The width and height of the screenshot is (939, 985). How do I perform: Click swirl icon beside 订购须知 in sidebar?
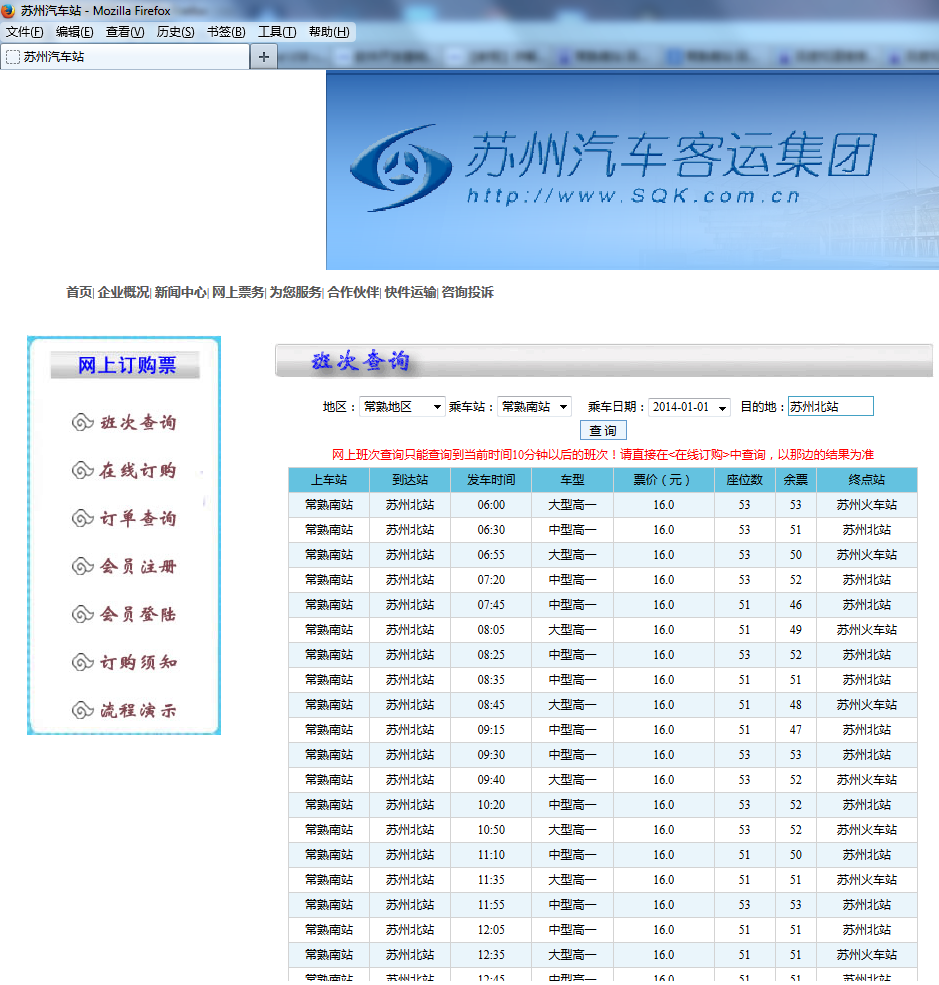(x=82, y=662)
